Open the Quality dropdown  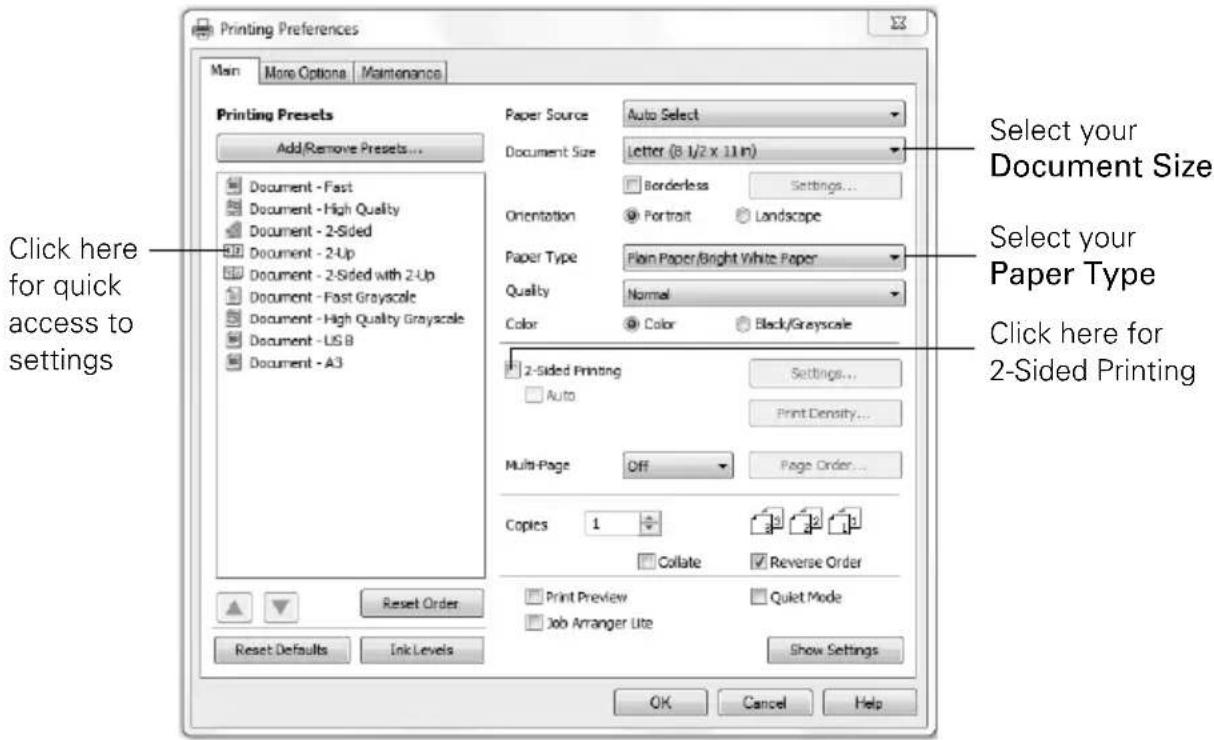click(x=762, y=294)
